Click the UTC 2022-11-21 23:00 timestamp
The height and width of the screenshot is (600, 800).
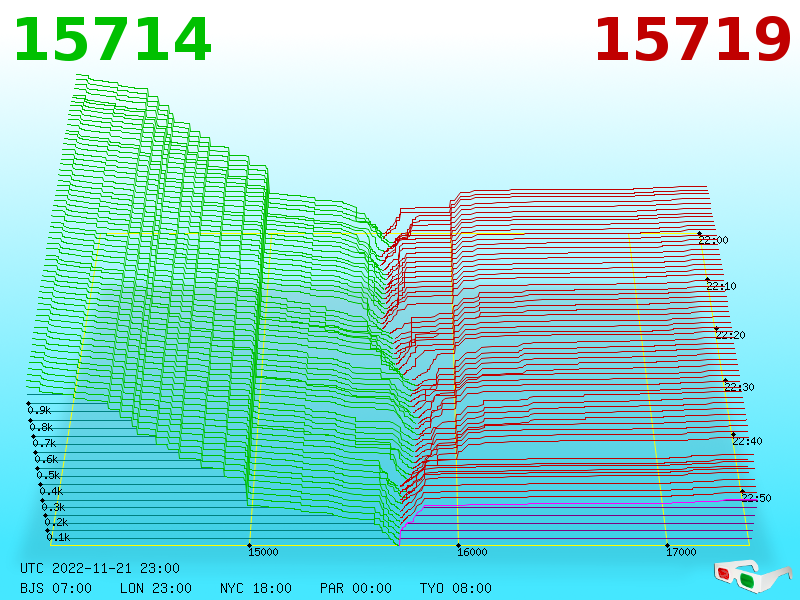(x=100, y=568)
